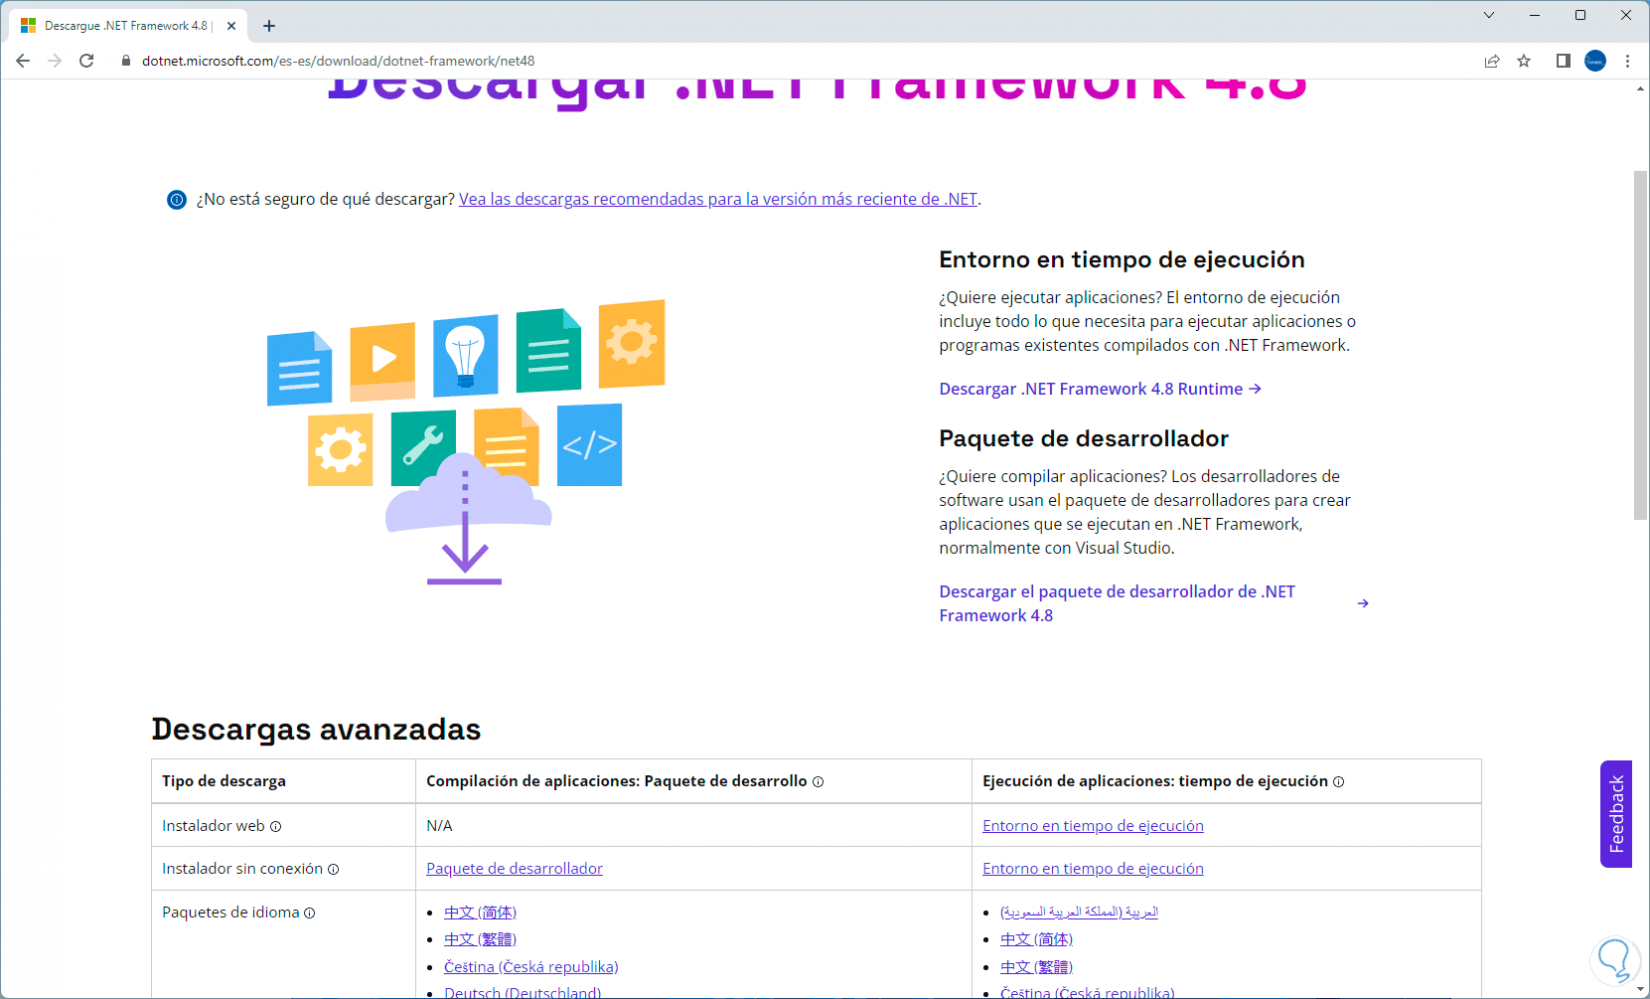The image size is (1650, 999).
Task: View site security lock info
Action: pyautogui.click(x=126, y=61)
